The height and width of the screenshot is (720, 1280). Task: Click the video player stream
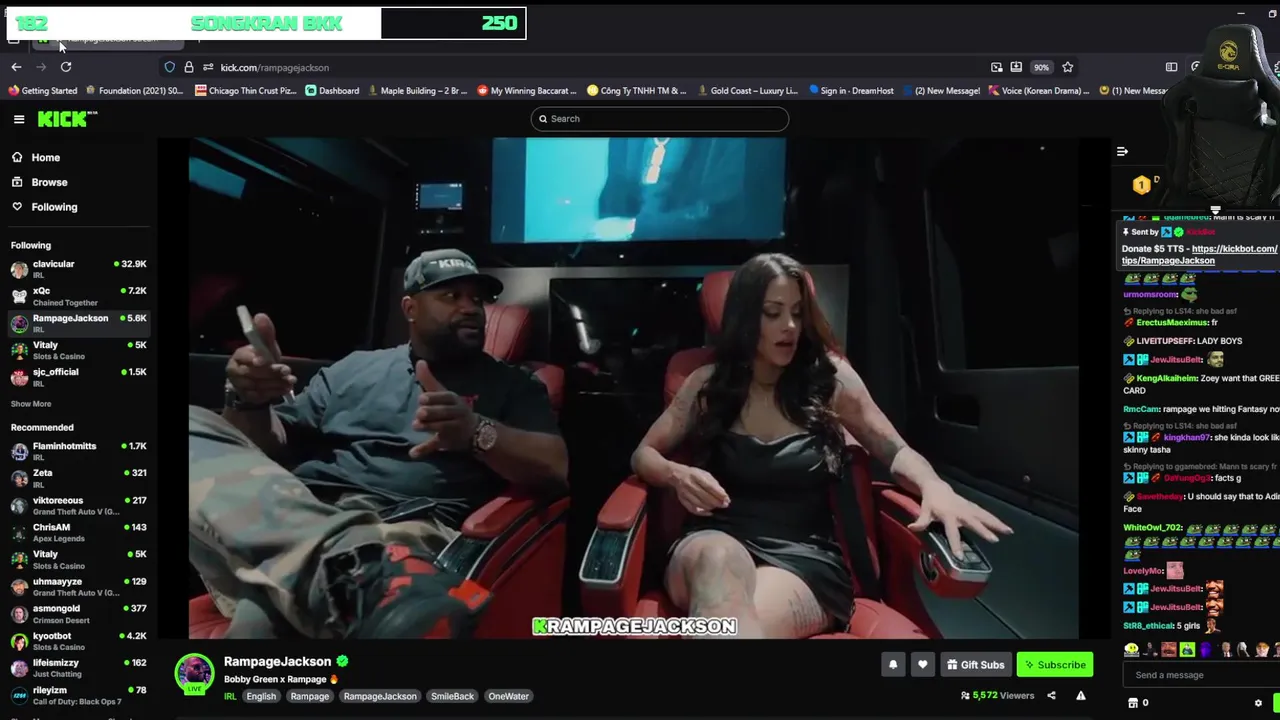(x=634, y=388)
